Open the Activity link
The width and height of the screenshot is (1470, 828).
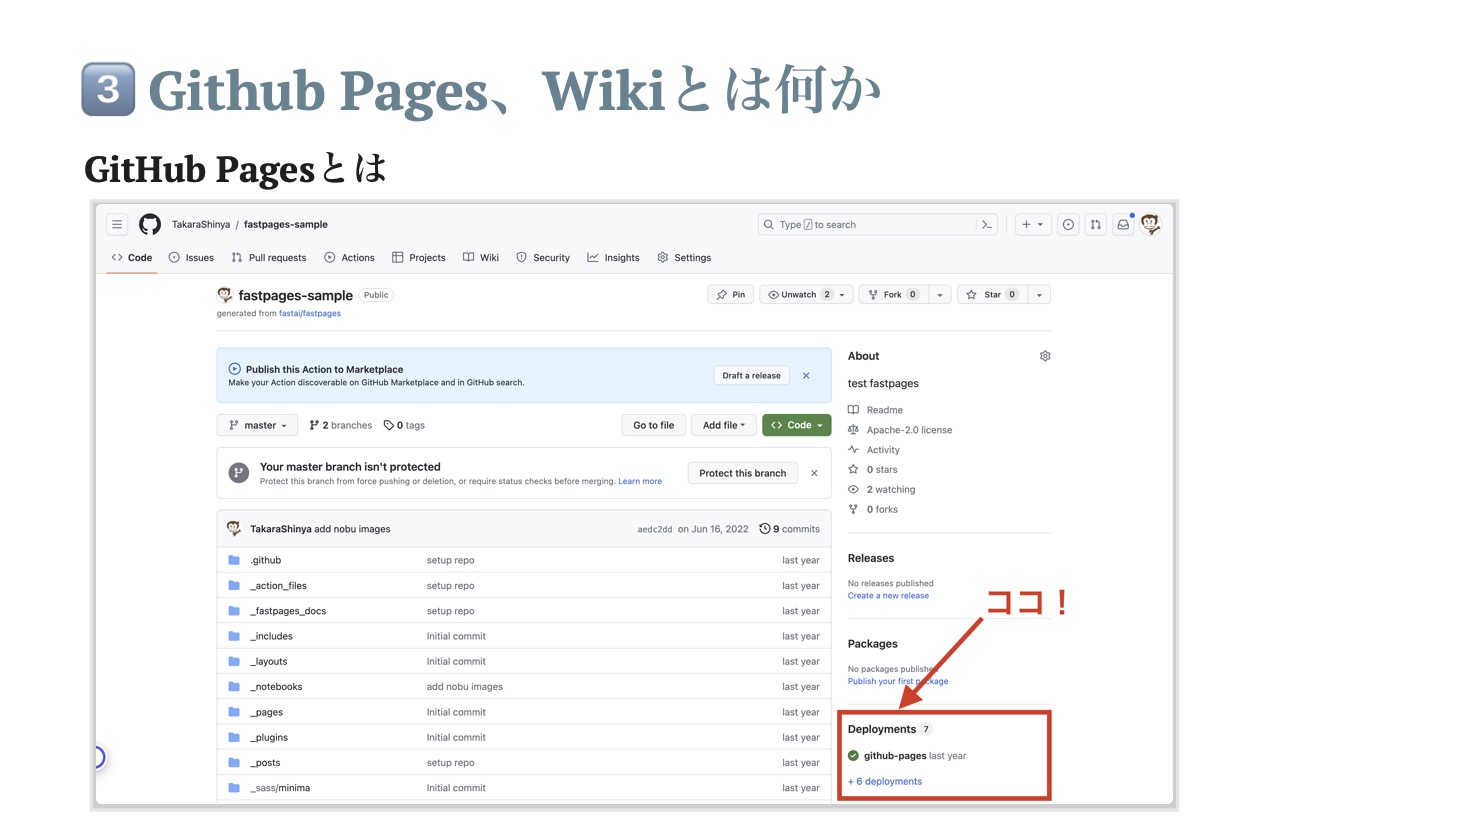pos(874,450)
